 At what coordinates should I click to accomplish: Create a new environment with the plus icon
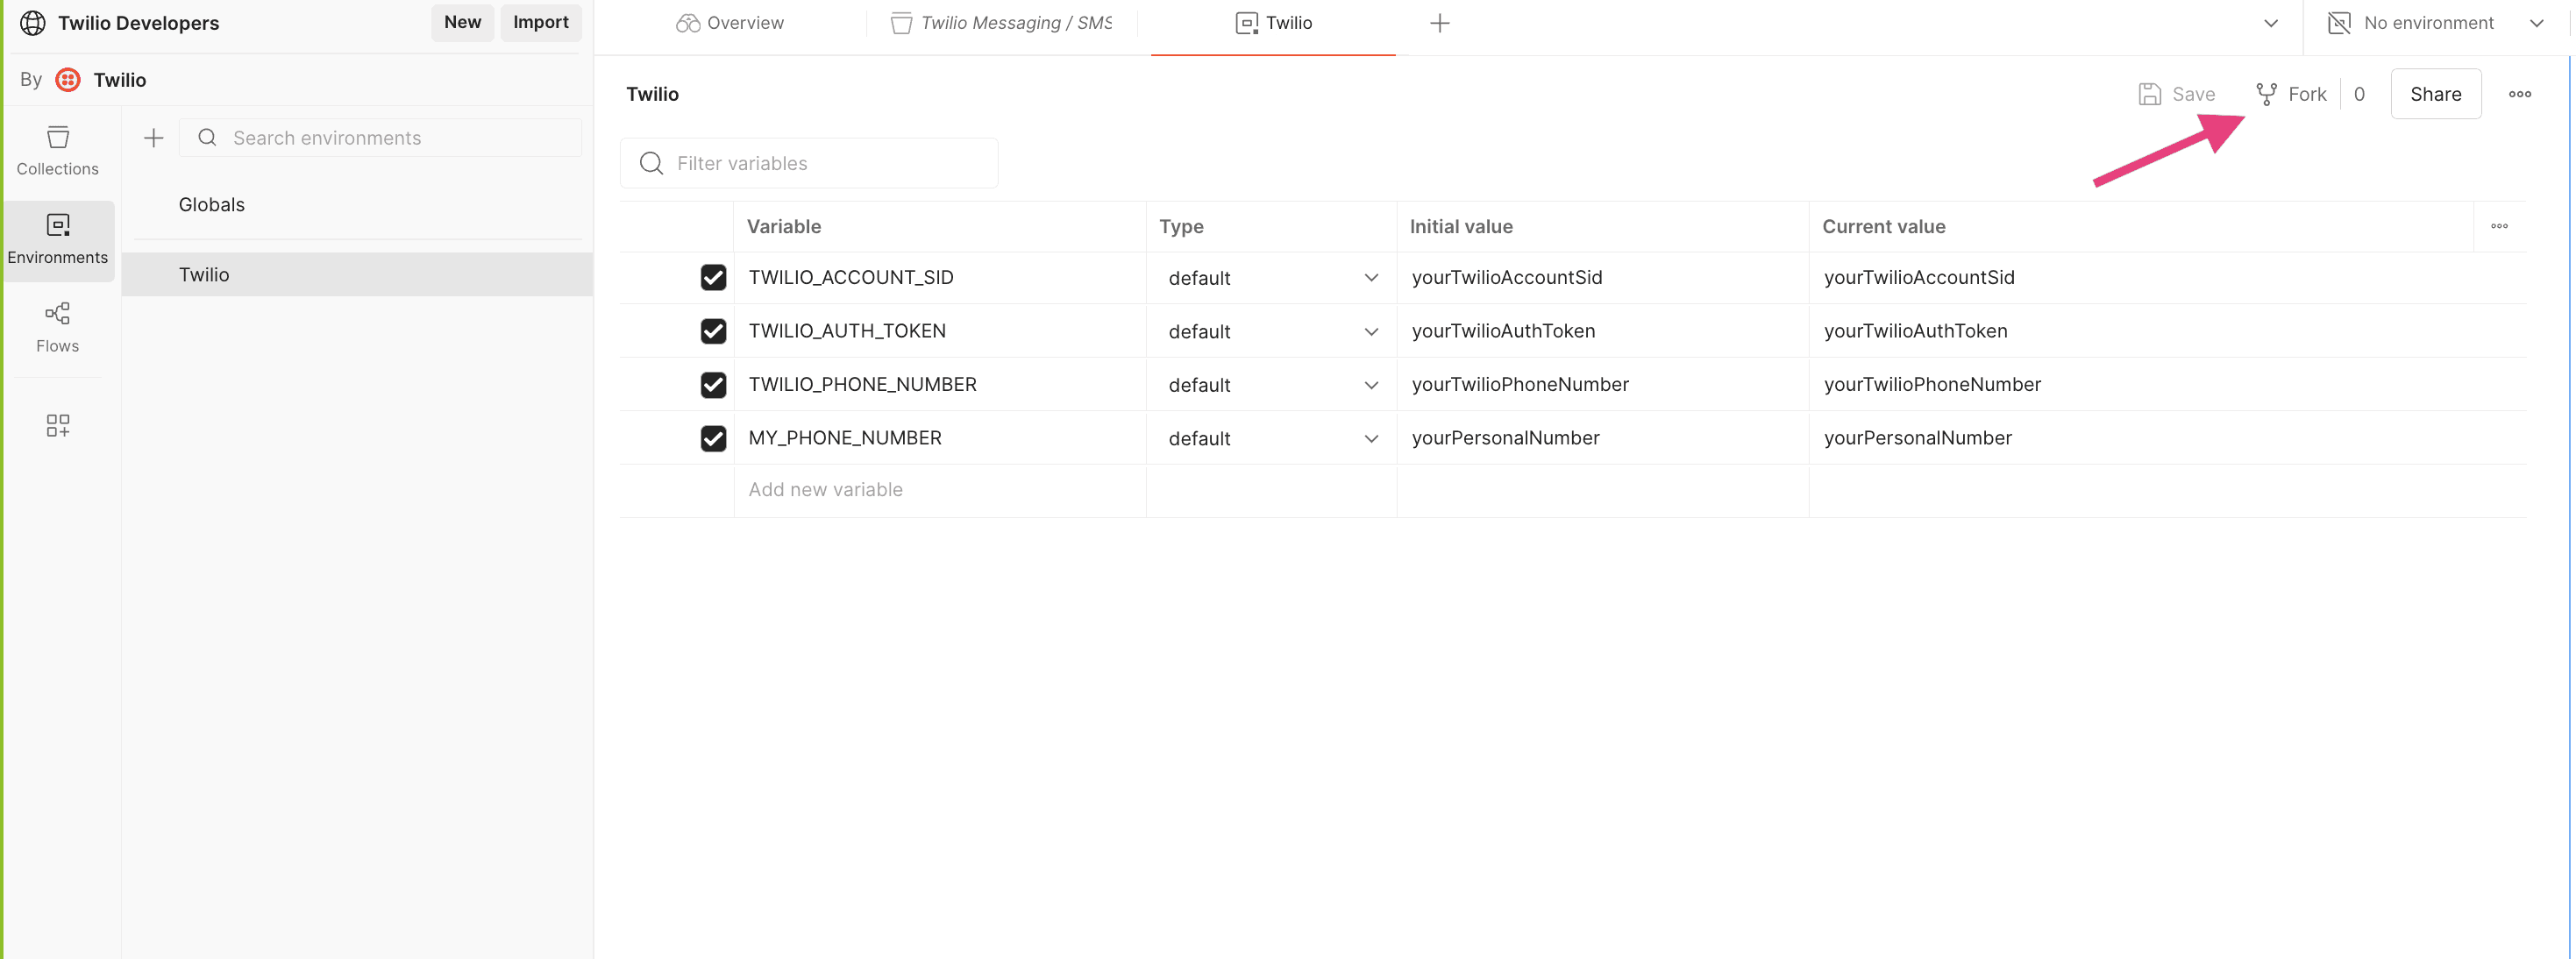pos(152,137)
